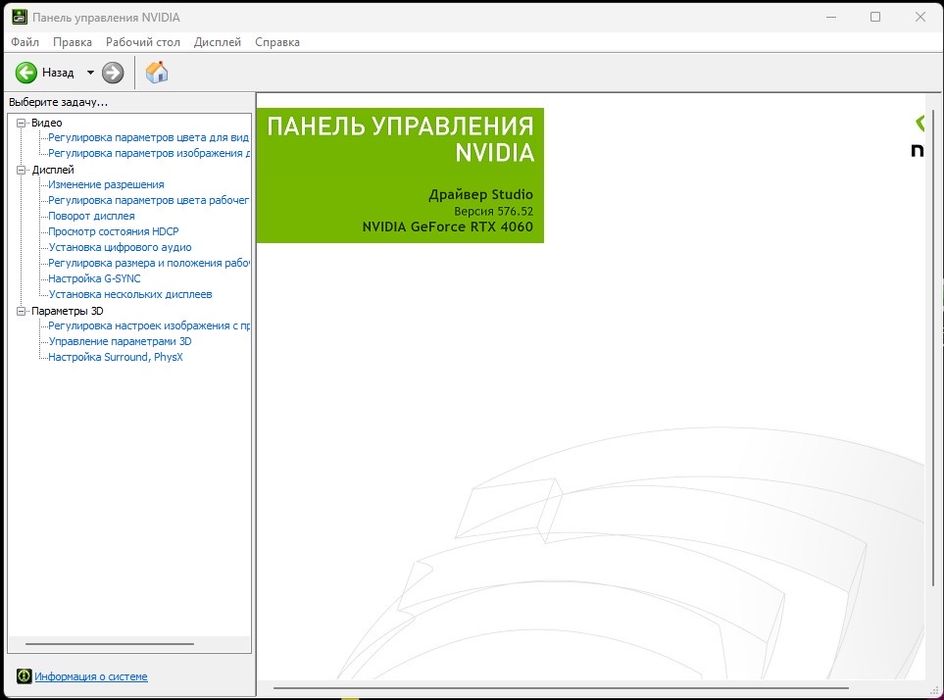
Task: Go to the Home page icon
Action: [157, 72]
